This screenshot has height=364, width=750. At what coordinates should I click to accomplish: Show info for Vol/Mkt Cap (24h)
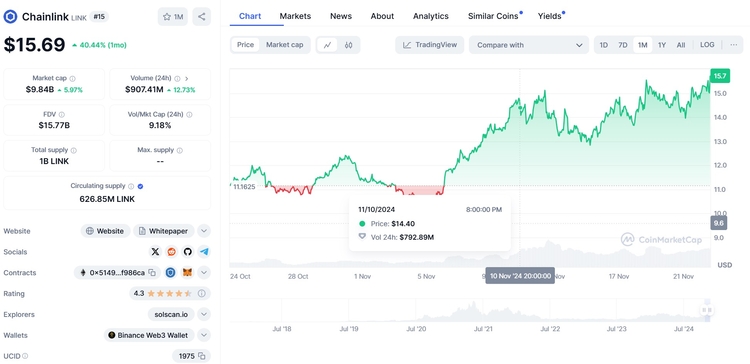pyautogui.click(x=189, y=114)
